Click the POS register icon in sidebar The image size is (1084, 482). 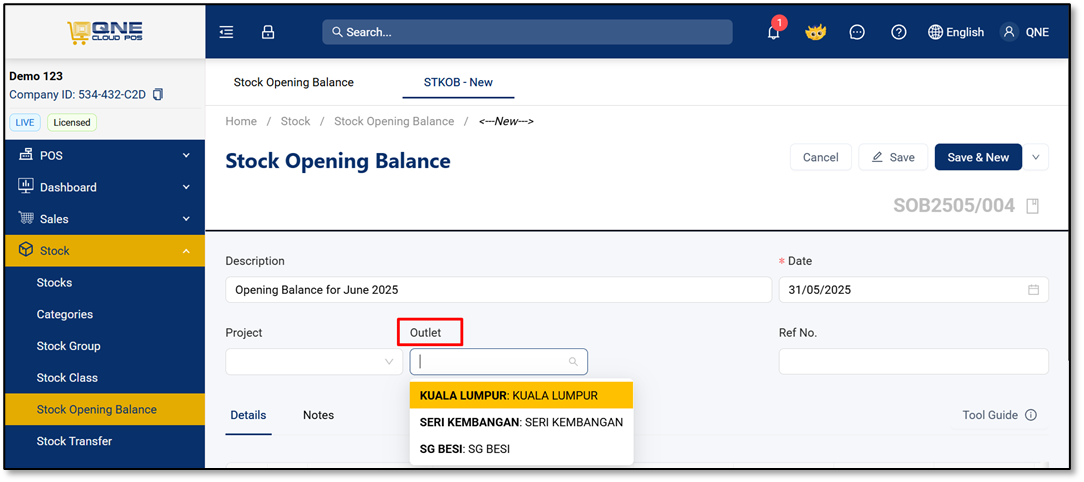click(26, 155)
